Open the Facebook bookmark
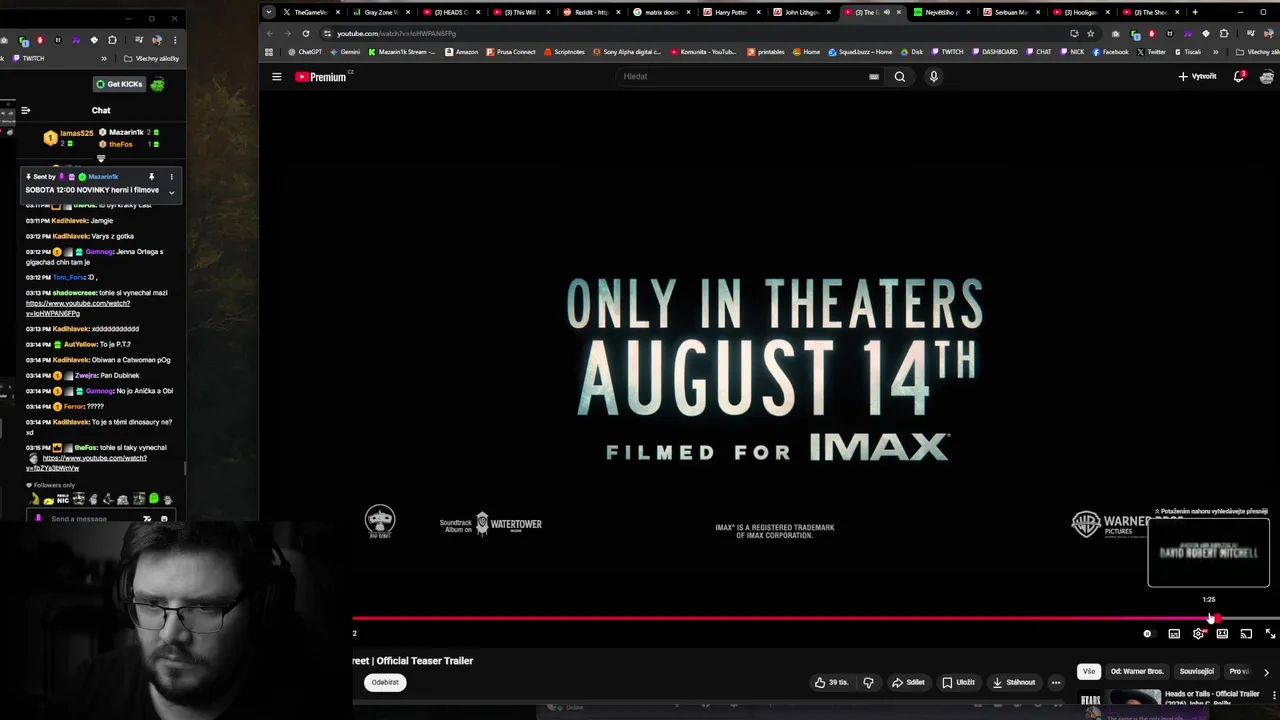The image size is (1280, 720). pyautogui.click(x=1110, y=52)
